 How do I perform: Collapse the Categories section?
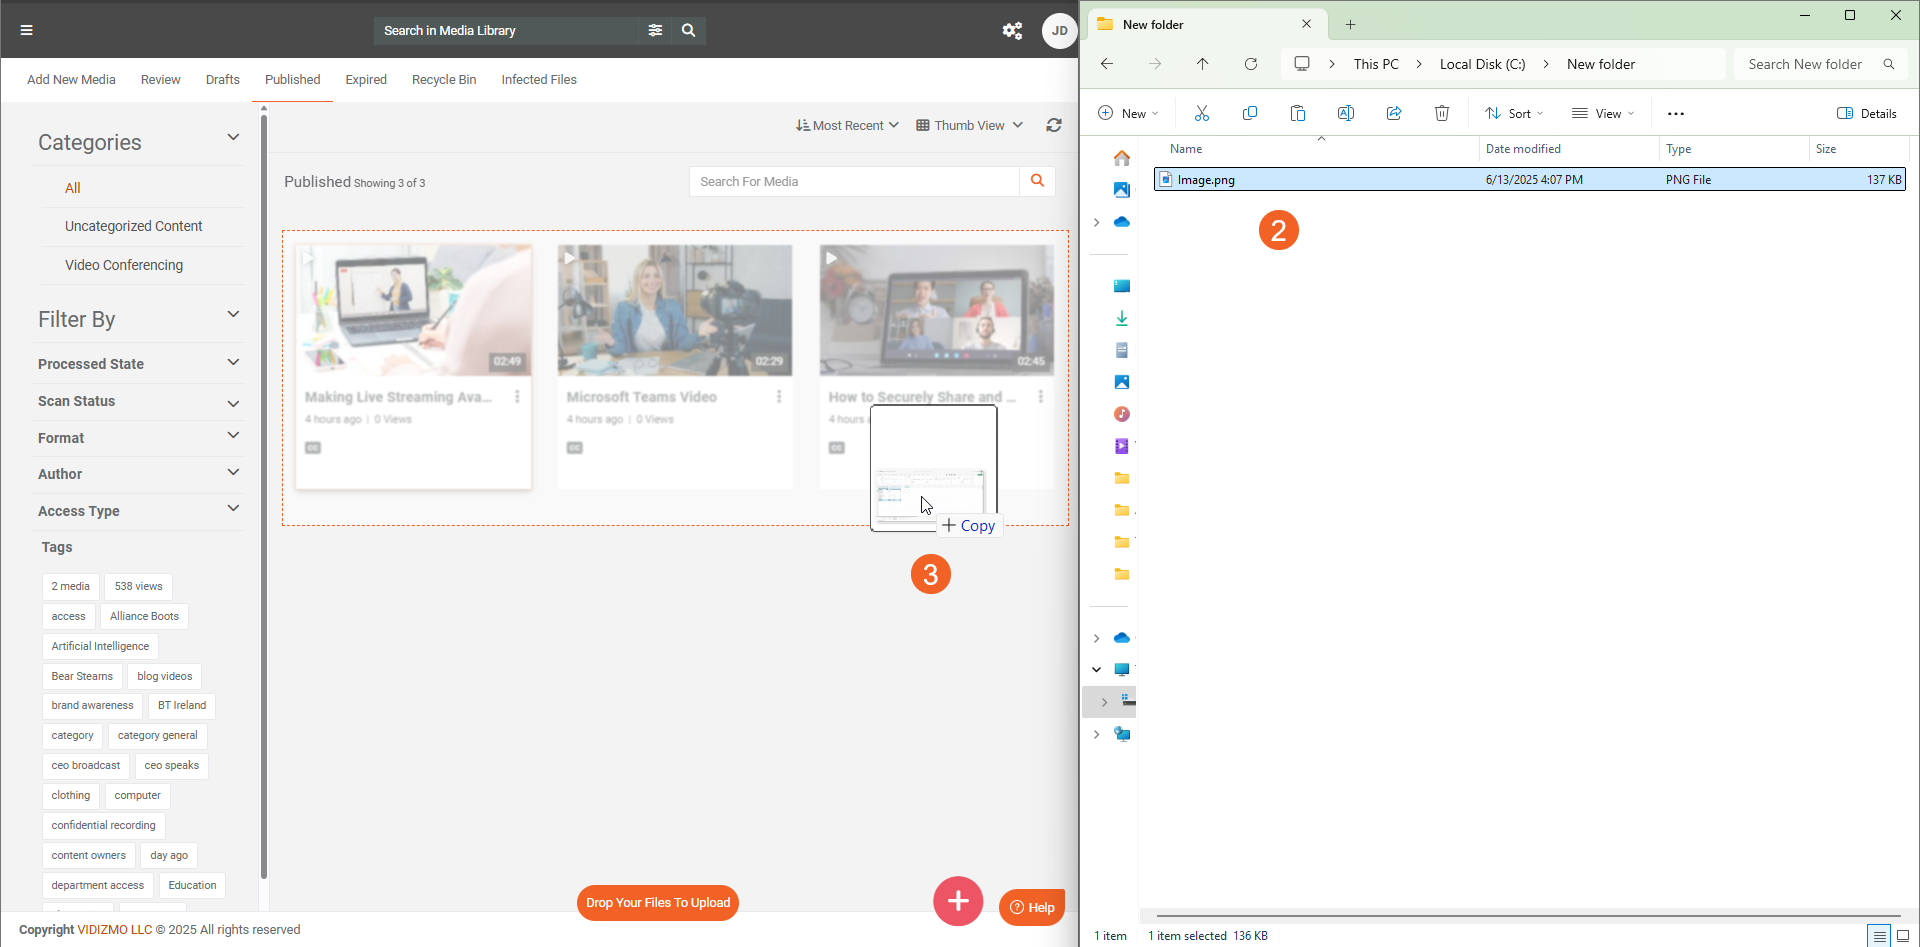click(x=233, y=138)
